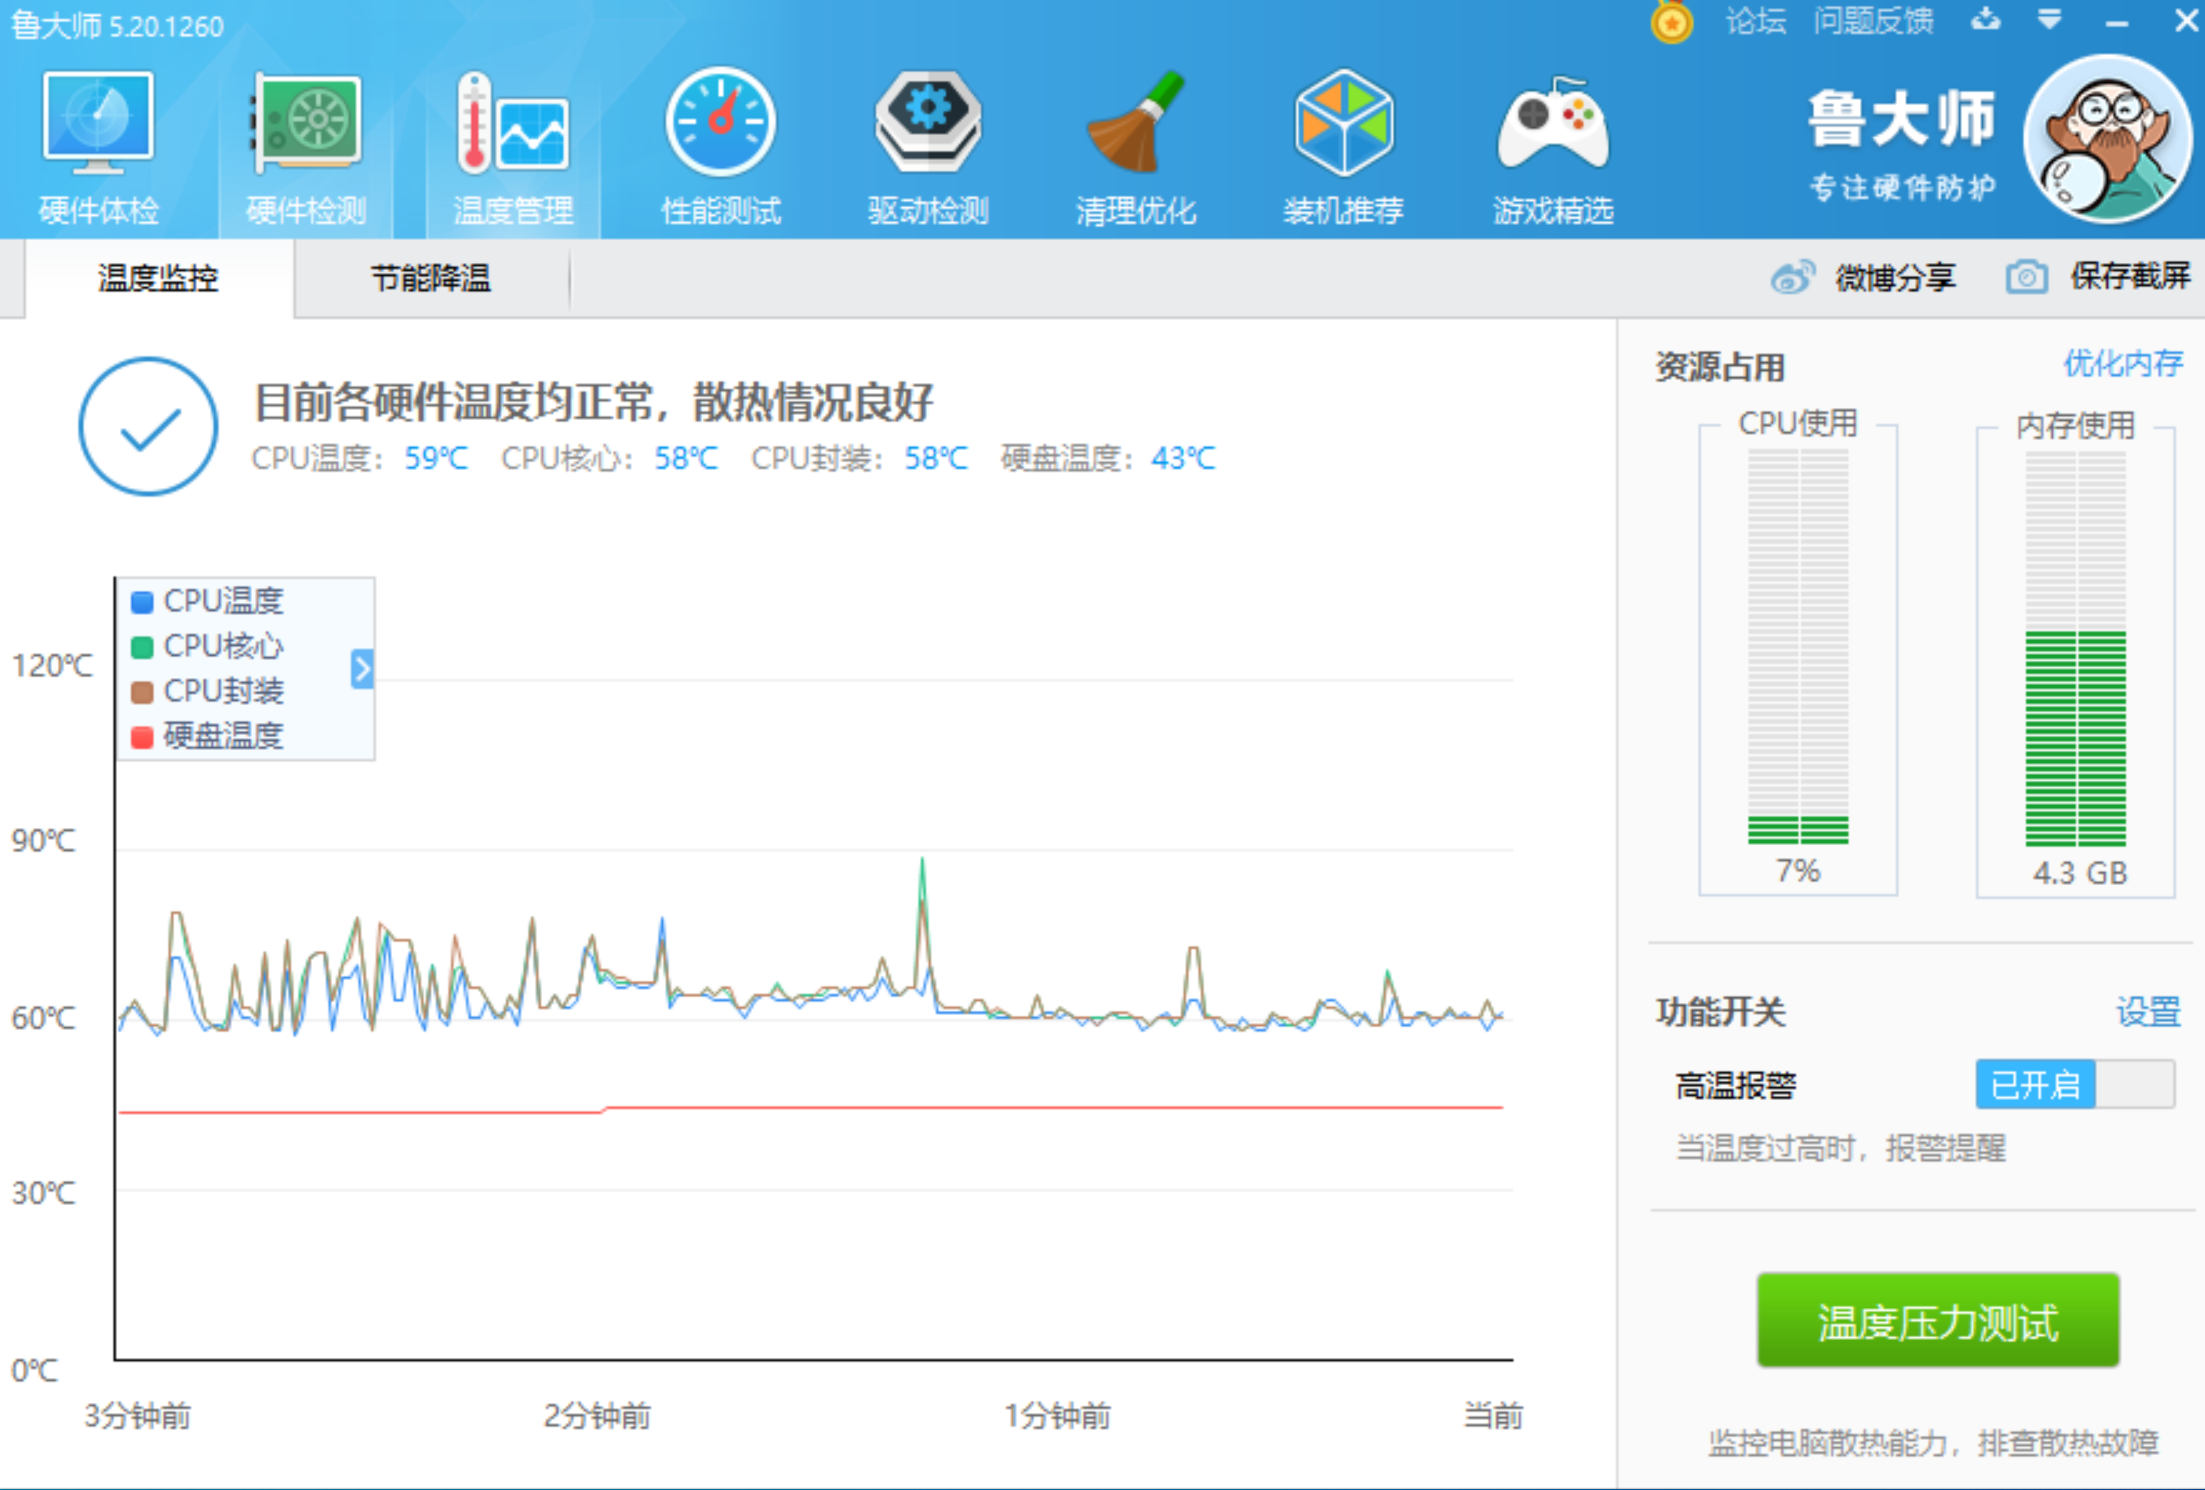Click the blue checkmark status circle
The image size is (2205, 1490).
click(x=148, y=427)
